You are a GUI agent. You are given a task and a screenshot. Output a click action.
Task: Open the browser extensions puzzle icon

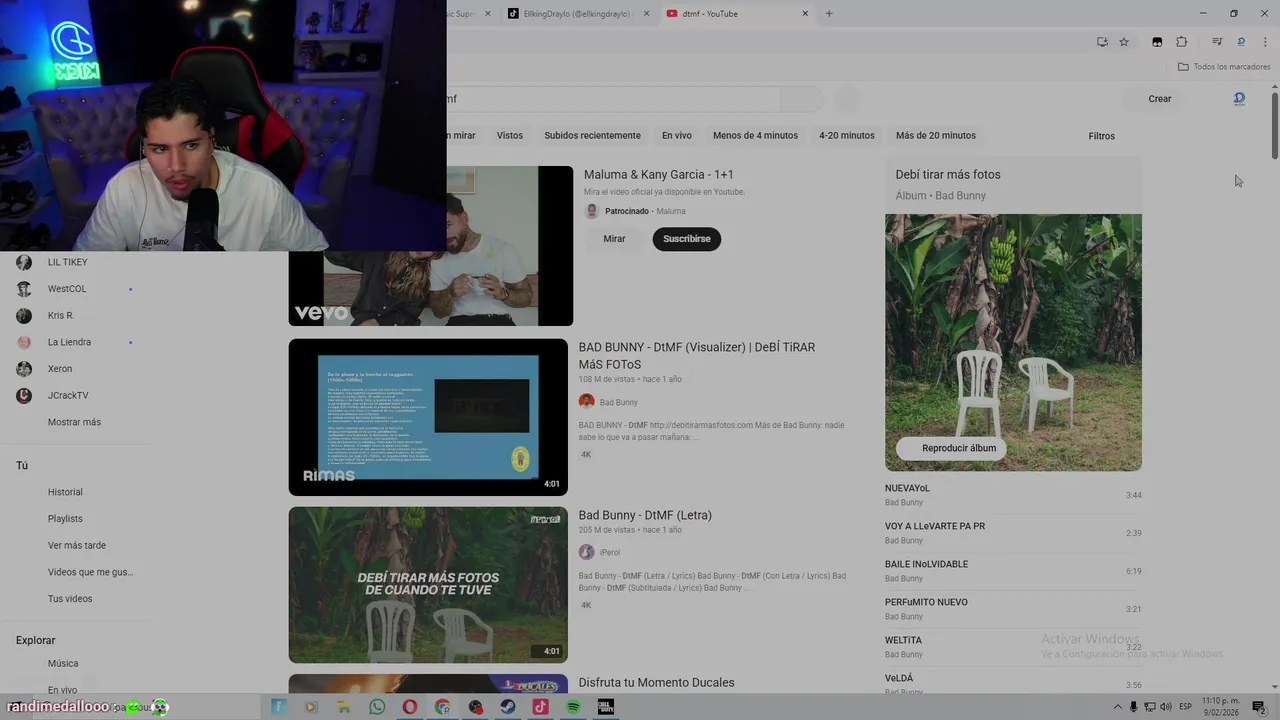tap(1181, 42)
